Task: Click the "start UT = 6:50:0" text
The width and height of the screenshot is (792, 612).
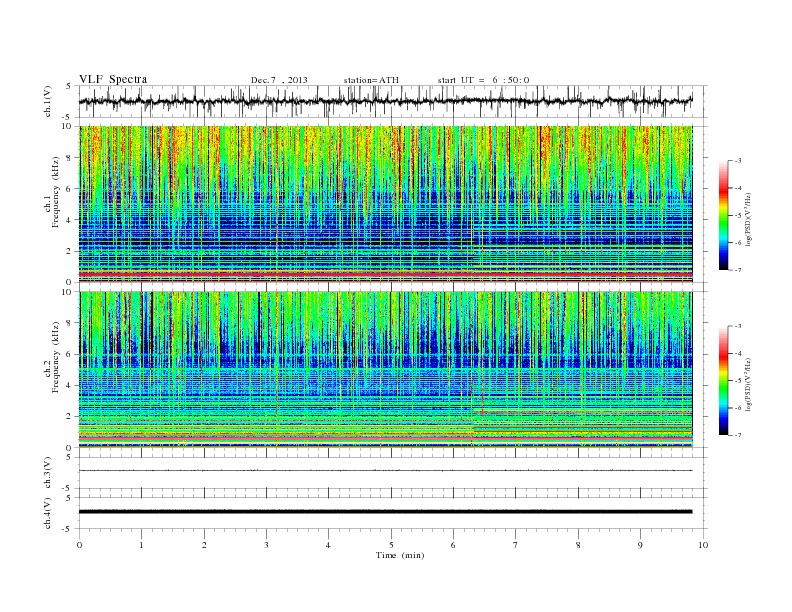Action: 483,80
